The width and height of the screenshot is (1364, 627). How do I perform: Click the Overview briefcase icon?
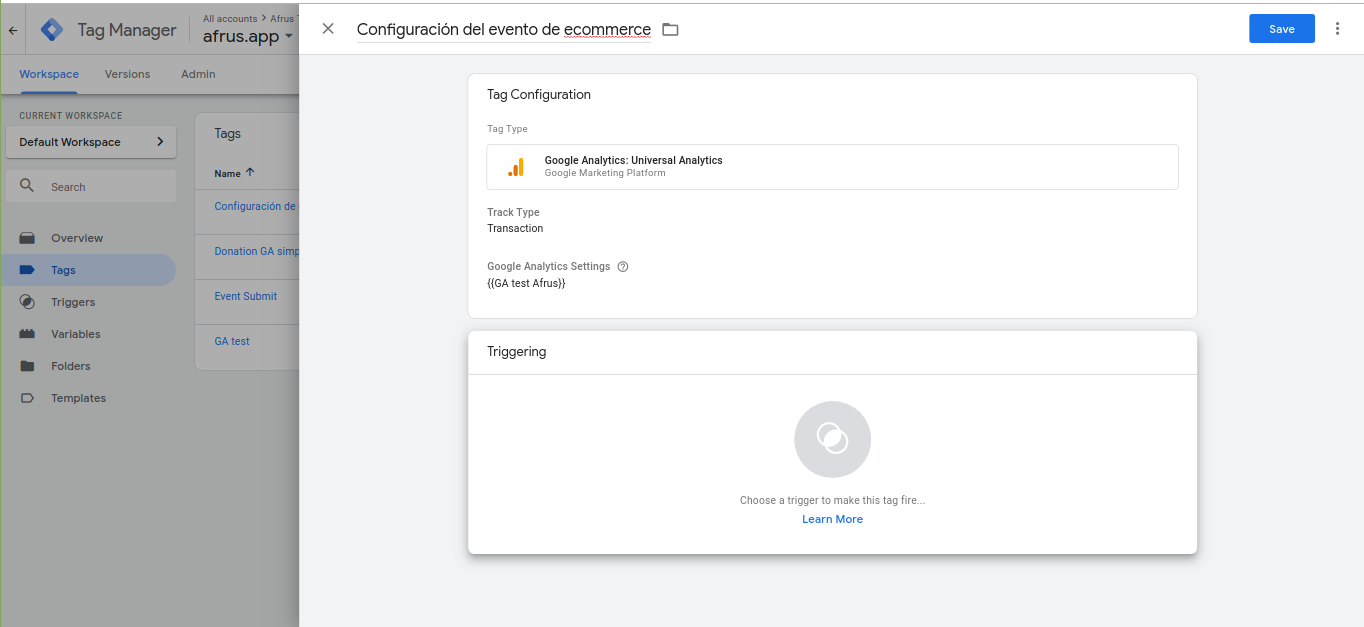pos(27,238)
